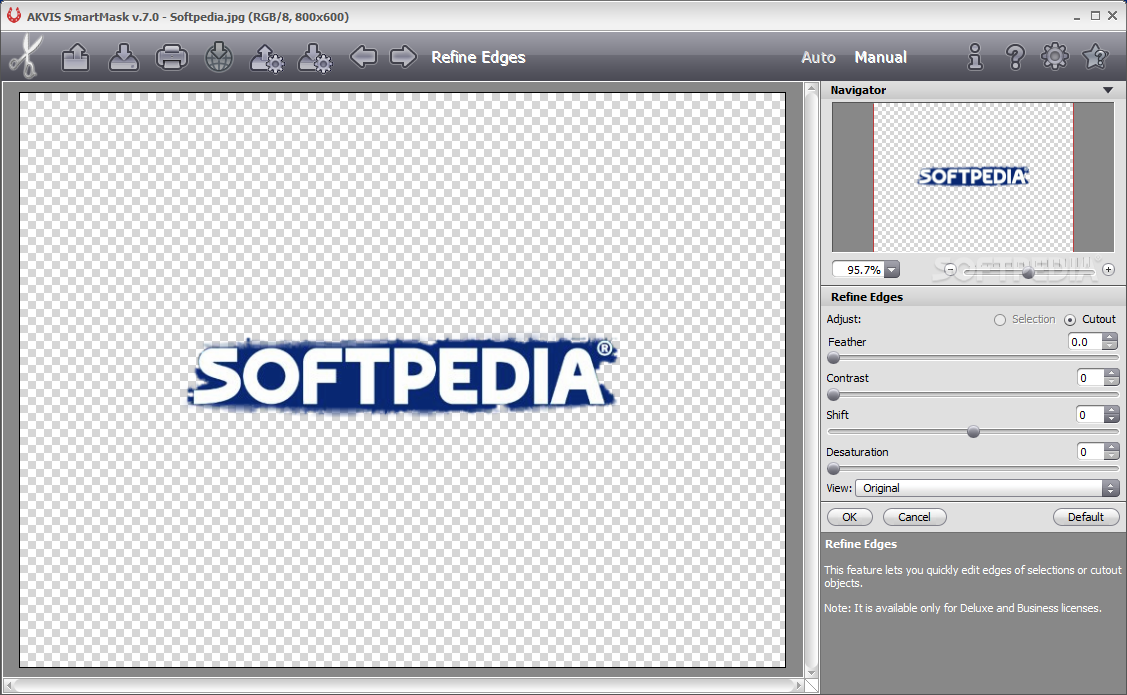The width and height of the screenshot is (1127, 695).
Task: Save the image with the download icon
Action: pos(124,57)
